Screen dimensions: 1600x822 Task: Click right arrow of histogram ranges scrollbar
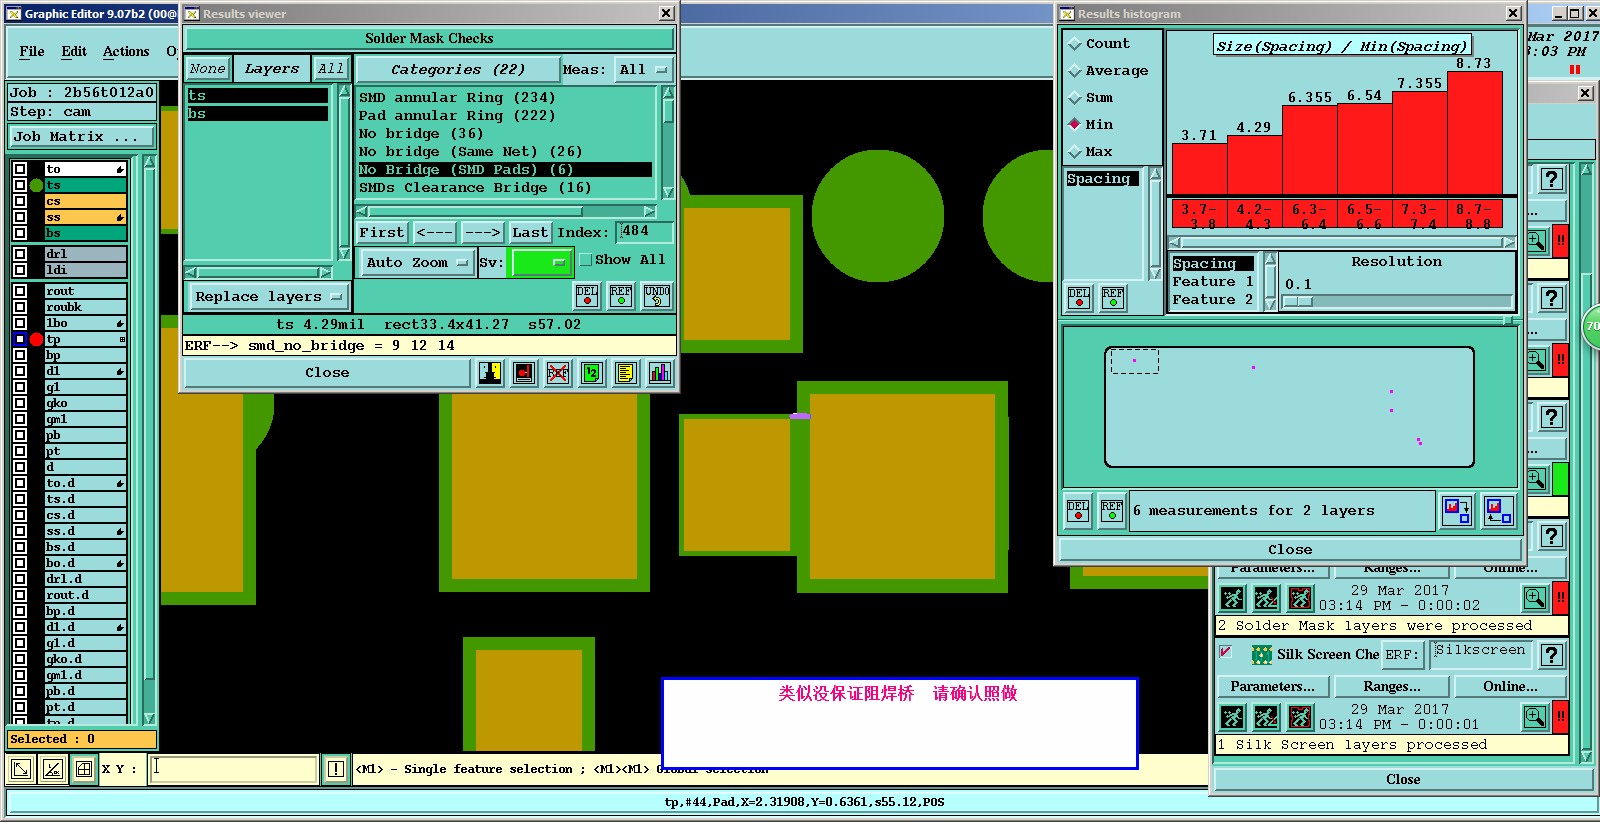coord(1510,242)
